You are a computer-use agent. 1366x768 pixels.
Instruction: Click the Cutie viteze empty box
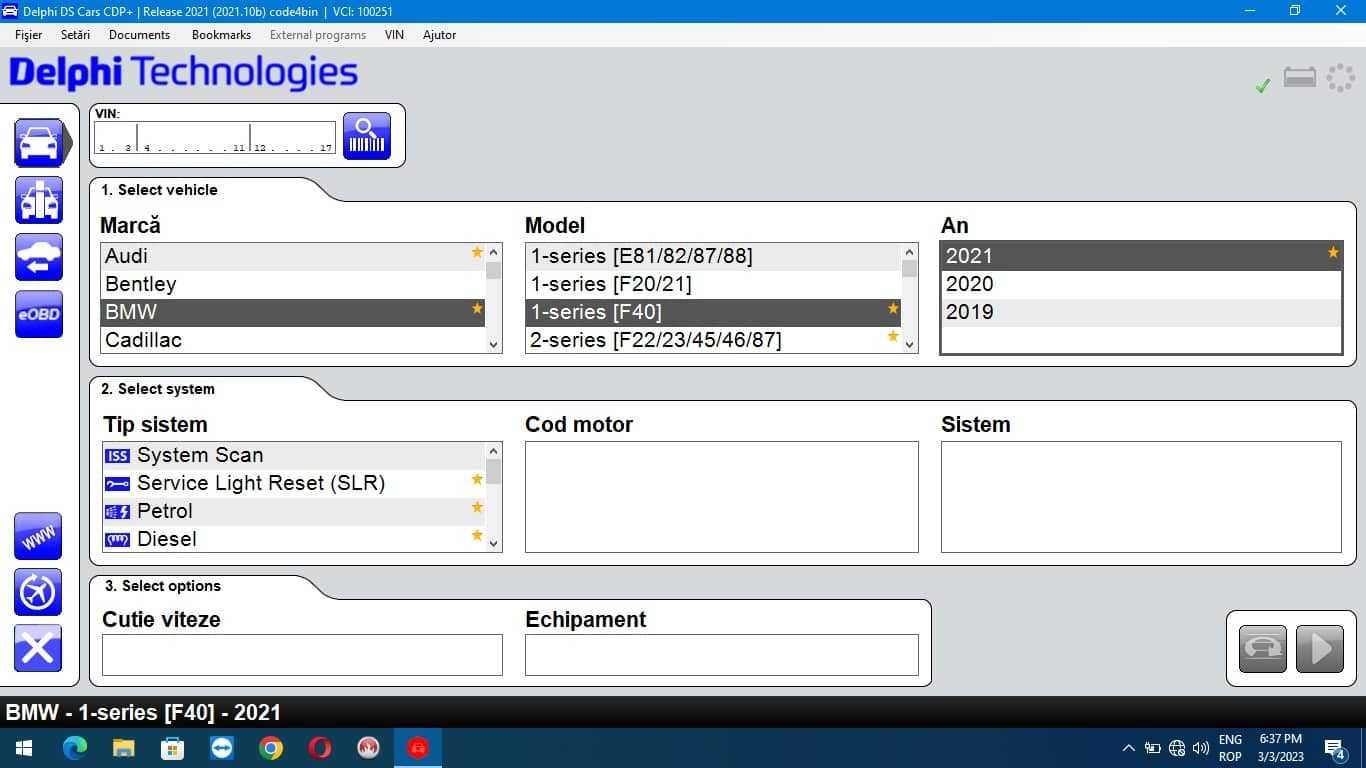pyautogui.click(x=302, y=655)
